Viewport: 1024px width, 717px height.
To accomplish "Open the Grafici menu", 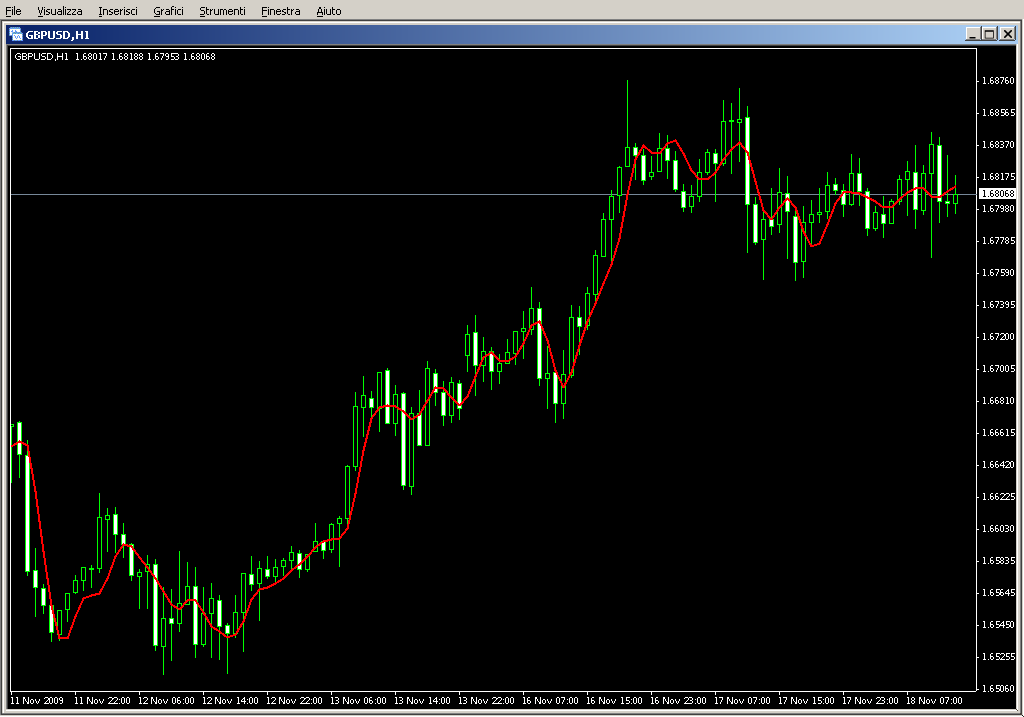I will point(168,11).
